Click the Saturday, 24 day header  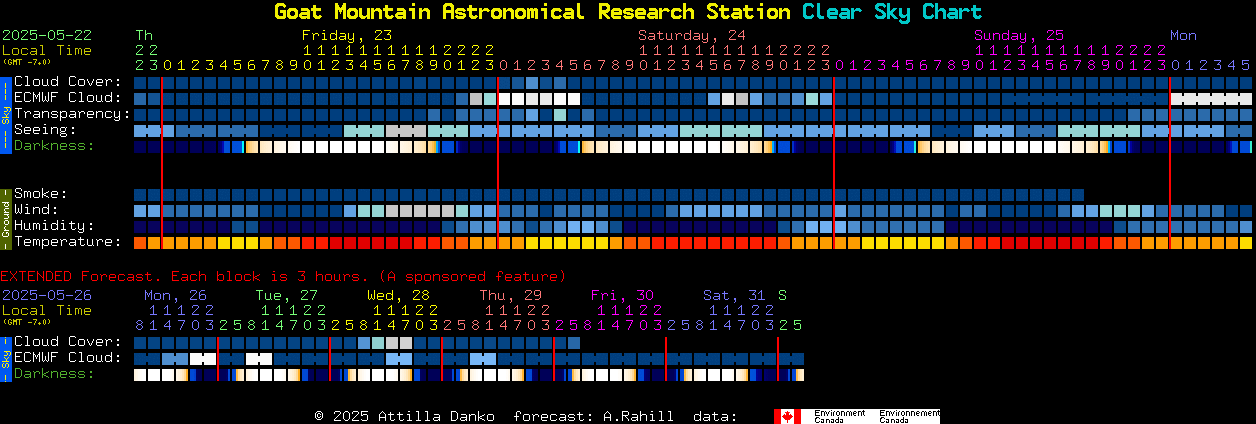point(692,35)
